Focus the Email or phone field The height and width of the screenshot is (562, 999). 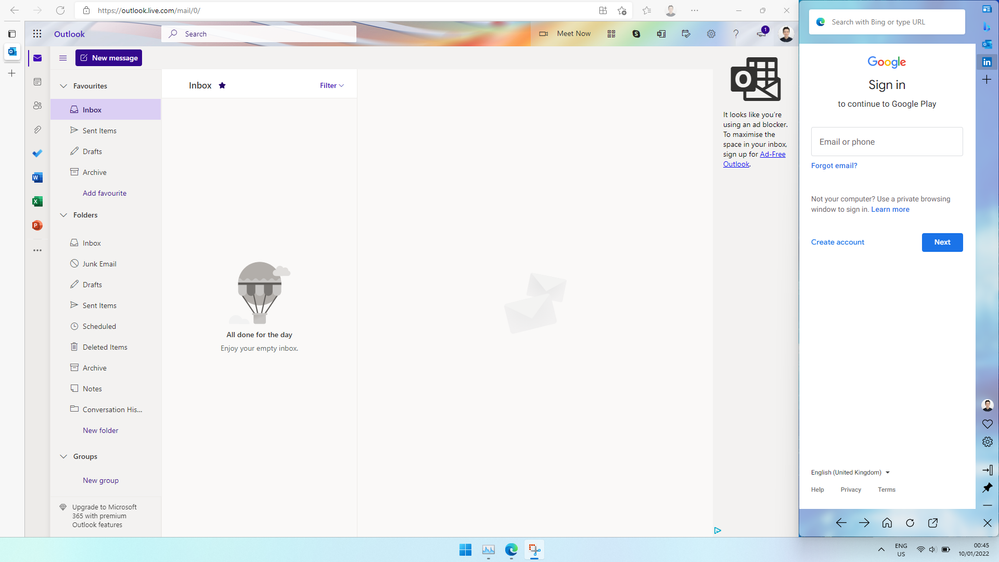click(x=886, y=141)
